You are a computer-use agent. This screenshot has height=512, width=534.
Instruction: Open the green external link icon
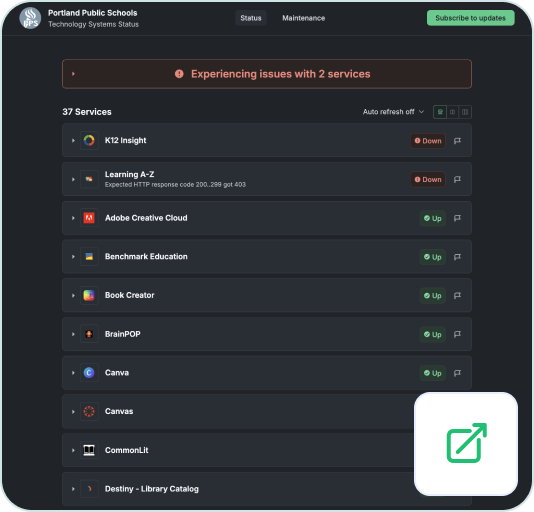(x=467, y=443)
